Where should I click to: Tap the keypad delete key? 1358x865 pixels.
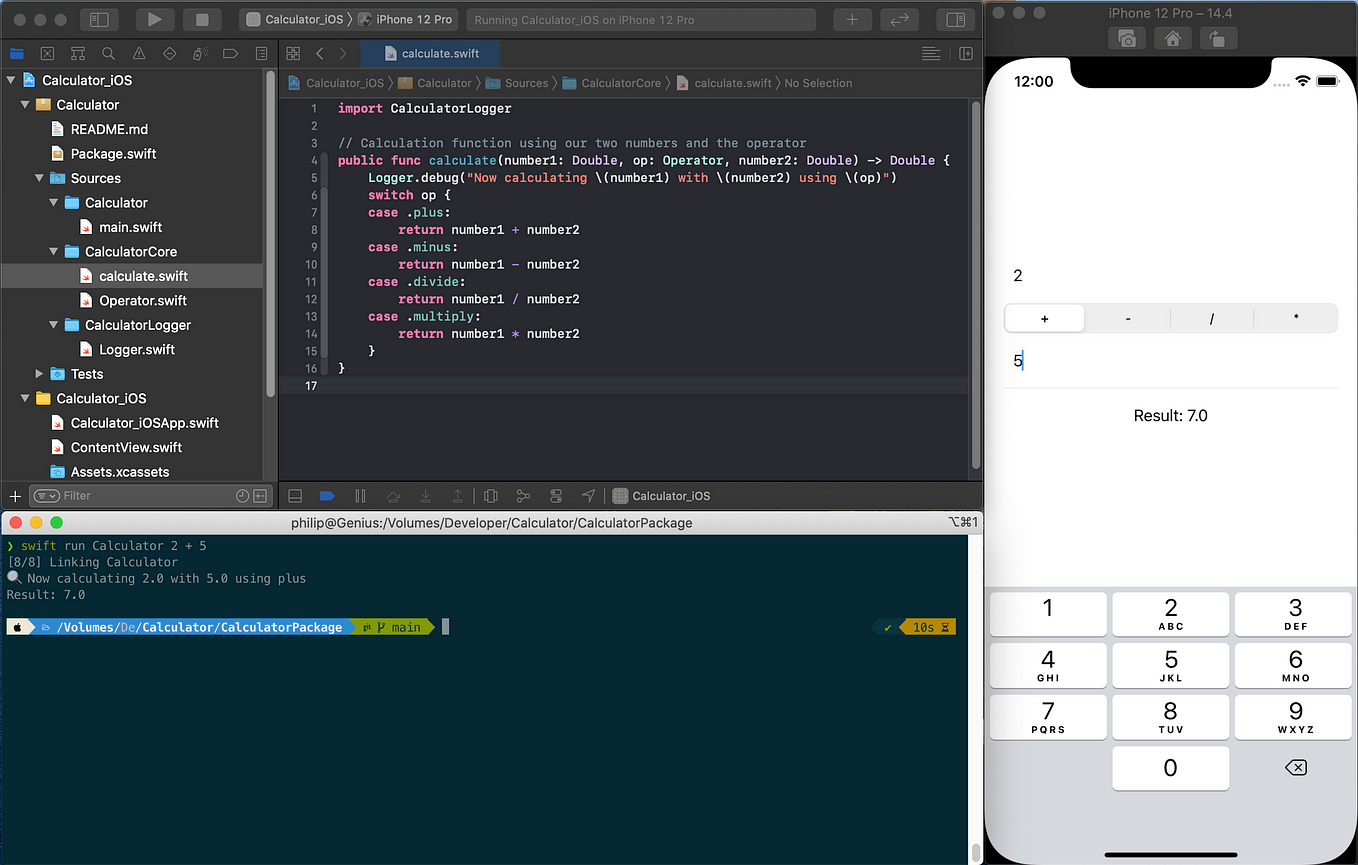1295,767
